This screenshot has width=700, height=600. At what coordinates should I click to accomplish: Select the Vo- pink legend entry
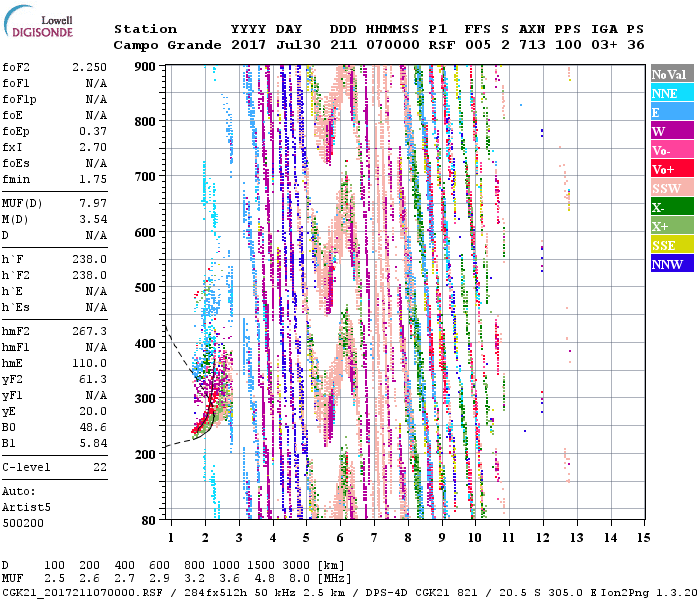pyautogui.click(x=671, y=150)
